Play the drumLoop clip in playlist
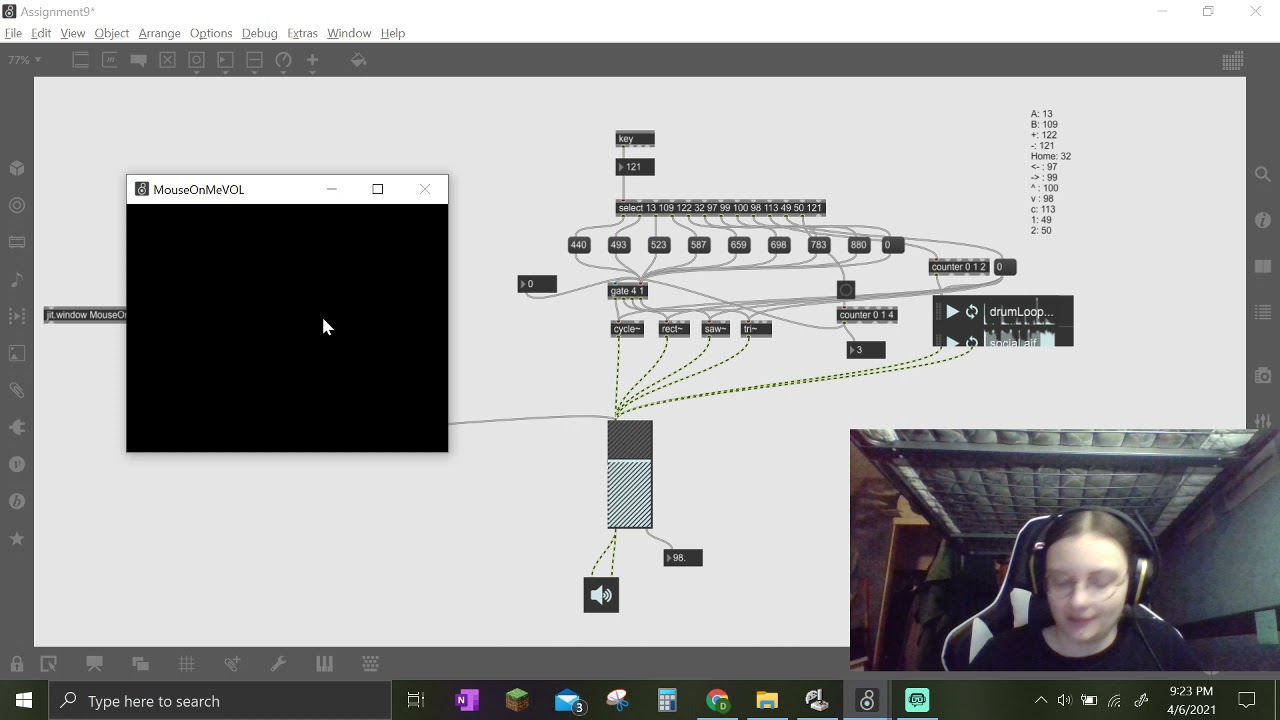The width and height of the screenshot is (1280, 720). pos(952,312)
